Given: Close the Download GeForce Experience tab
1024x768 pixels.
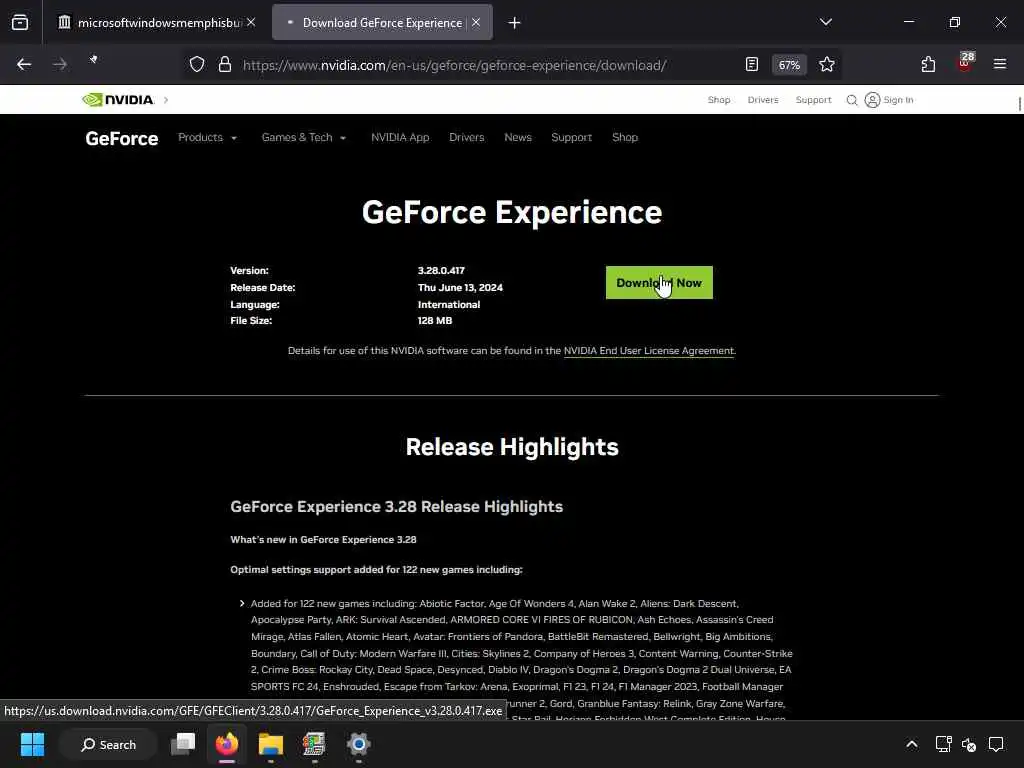Looking at the screenshot, I should pos(476,23).
